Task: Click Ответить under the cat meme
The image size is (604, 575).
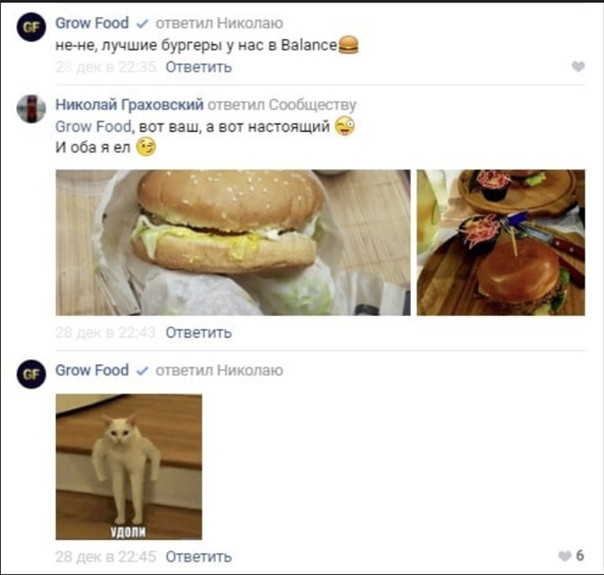Action: pos(199,557)
